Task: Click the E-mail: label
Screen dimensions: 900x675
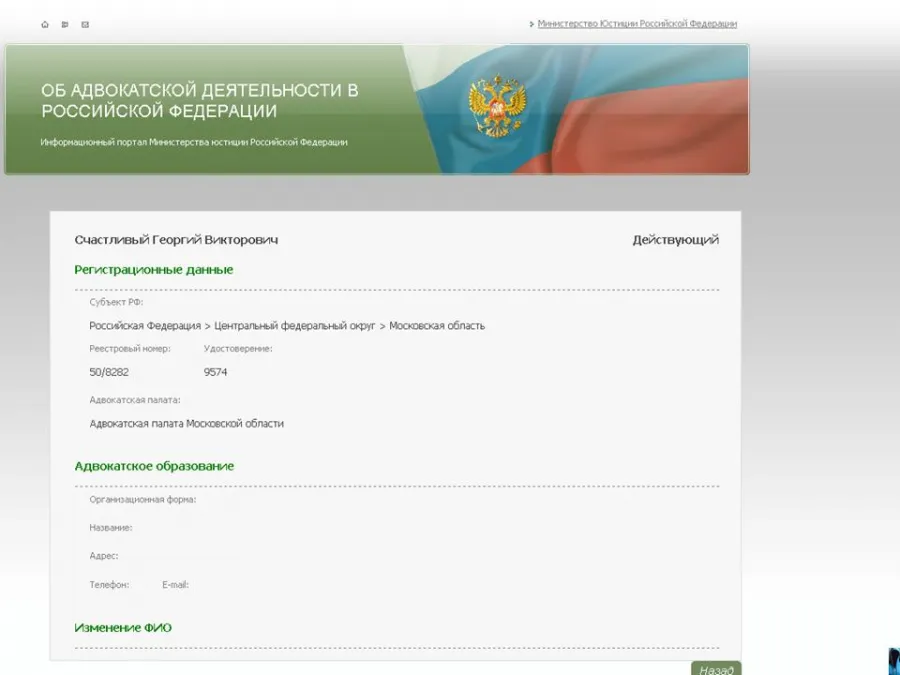Action: click(x=176, y=585)
